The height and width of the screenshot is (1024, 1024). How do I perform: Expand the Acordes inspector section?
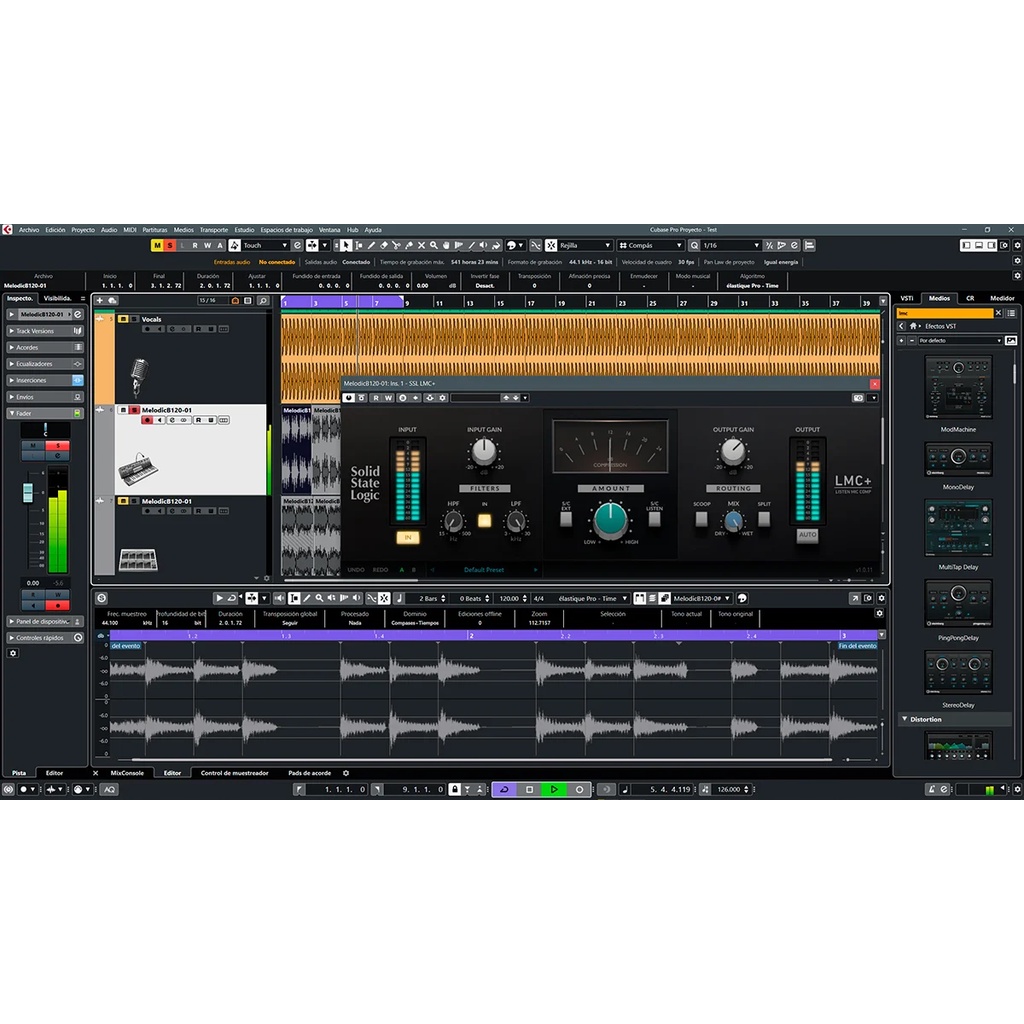[x=44, y=347]
